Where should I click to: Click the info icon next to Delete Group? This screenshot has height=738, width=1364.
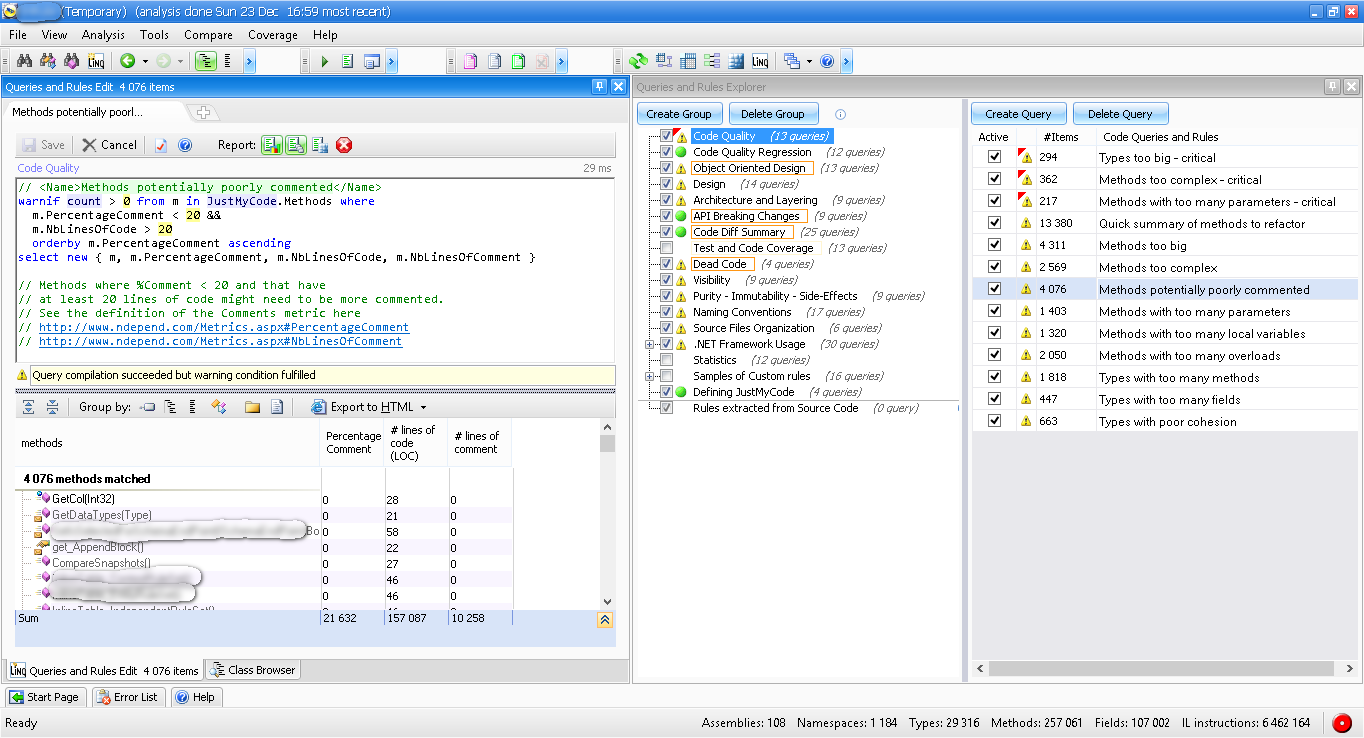[840, 114]
